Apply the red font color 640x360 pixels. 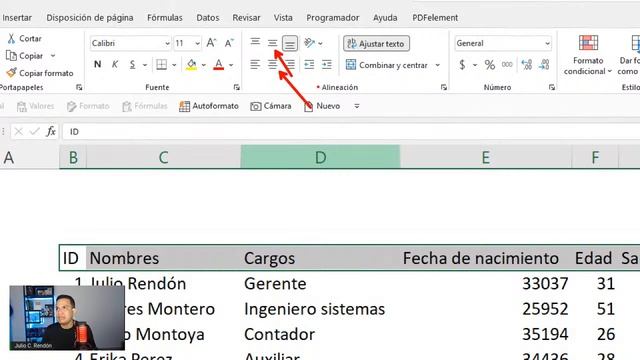(219, 64)
